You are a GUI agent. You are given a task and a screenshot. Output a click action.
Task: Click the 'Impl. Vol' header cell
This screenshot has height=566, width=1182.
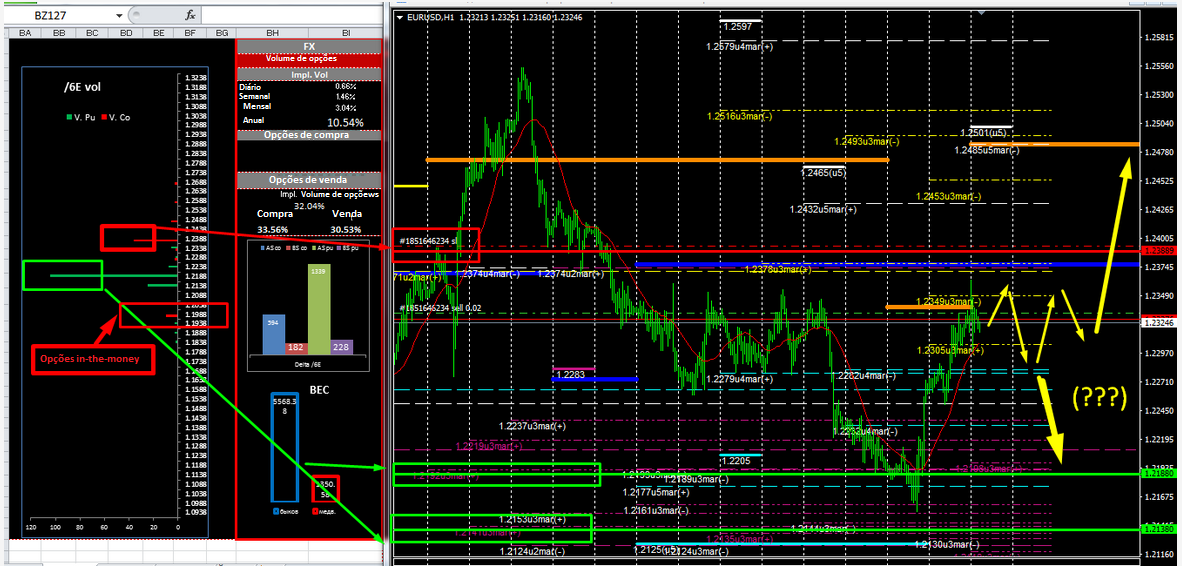[308, 73]
